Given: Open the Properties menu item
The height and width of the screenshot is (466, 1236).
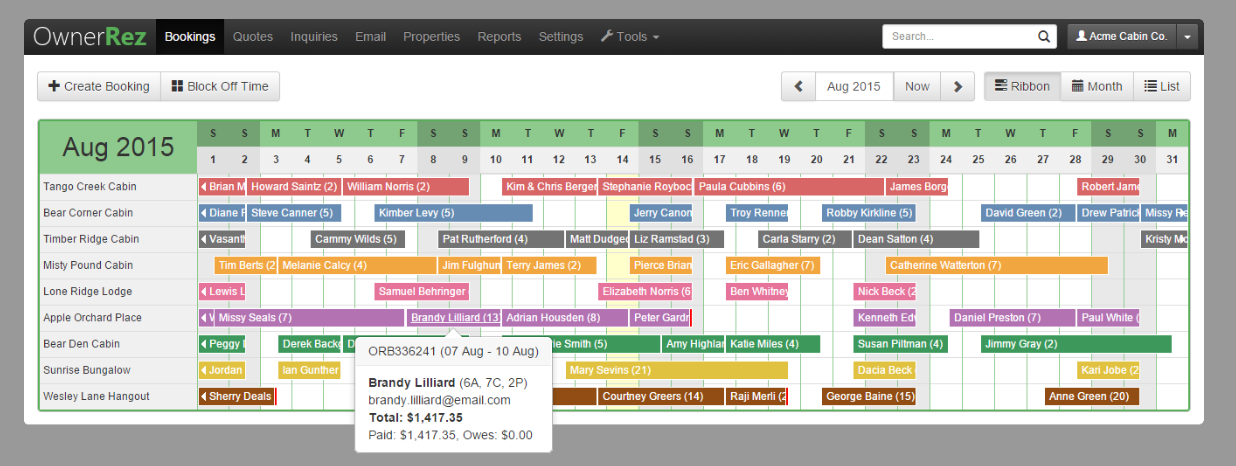Looking at the screenshot, I should point(431,37).
